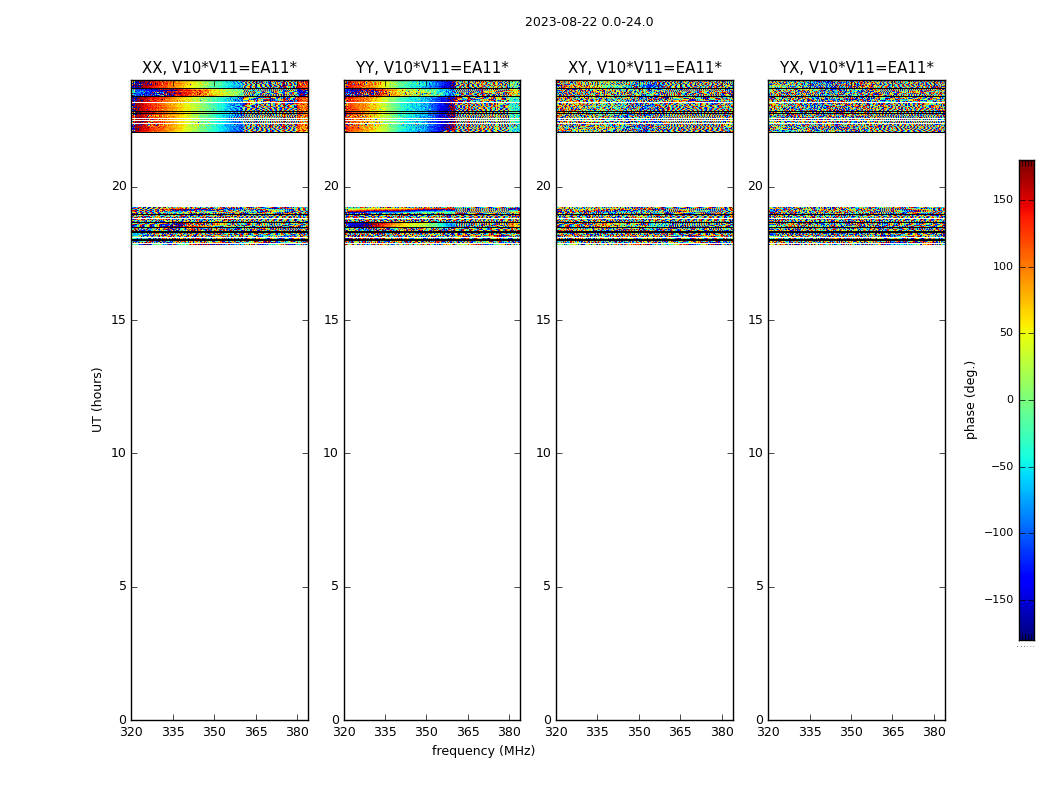1050x800 pixels.
Task: Click the 10 hour tick on XX panel axis
Action: click(x=119, y=453)
